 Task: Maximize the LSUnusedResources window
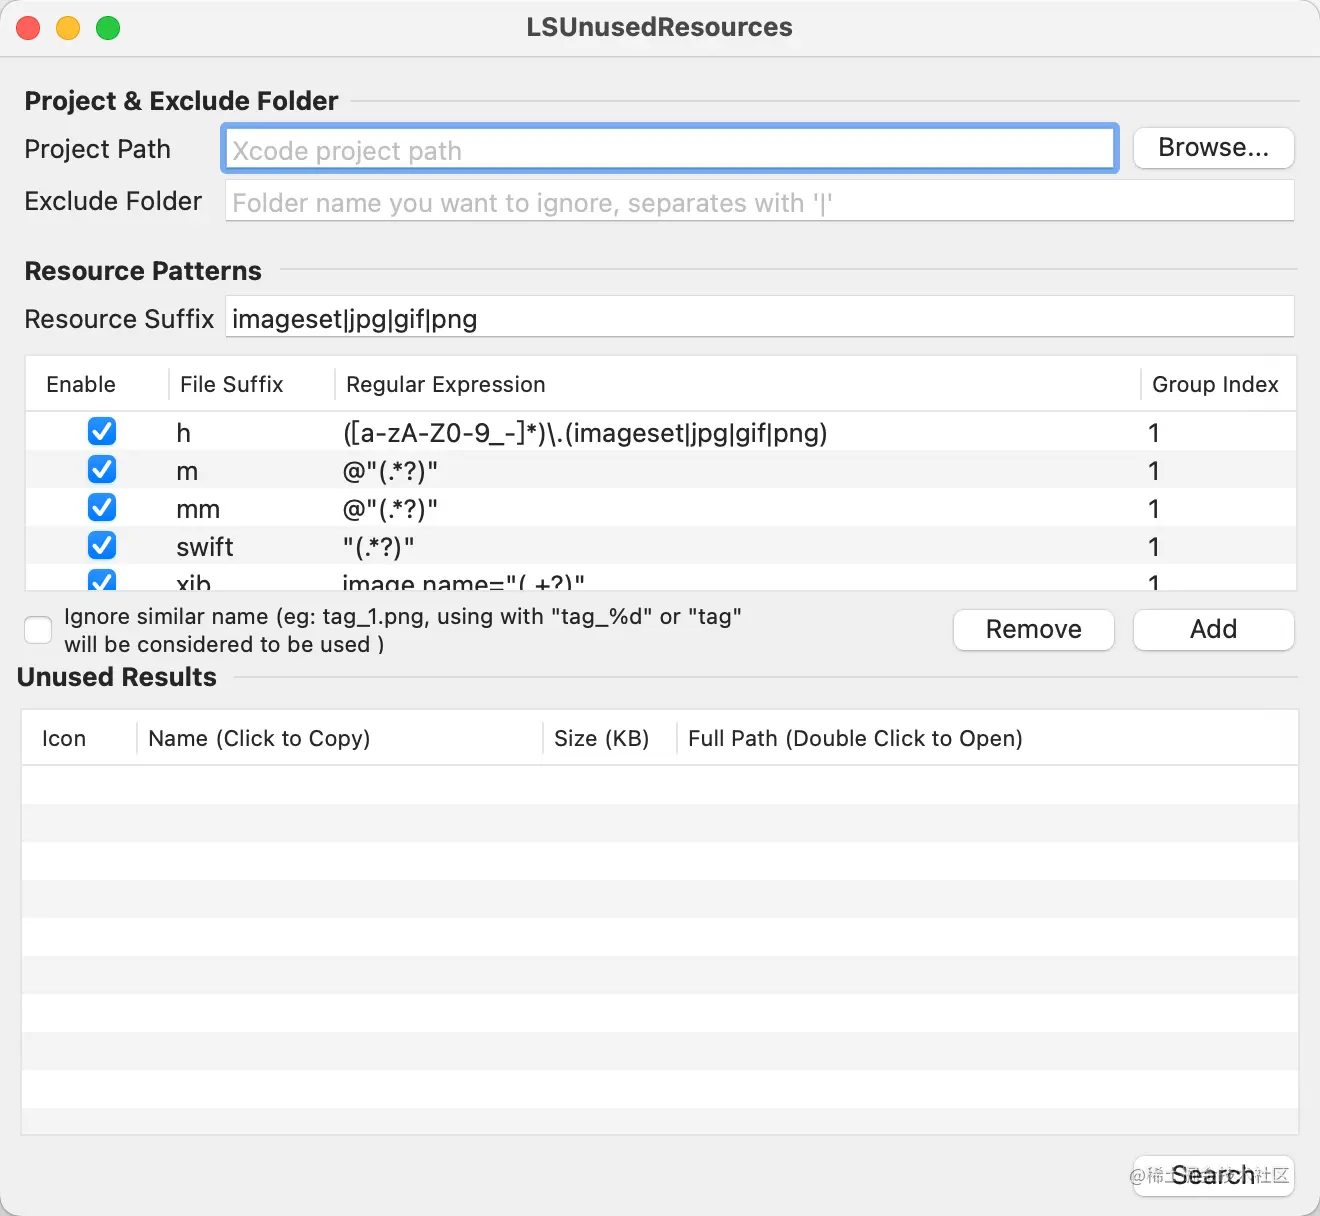(x=108, y=28)
